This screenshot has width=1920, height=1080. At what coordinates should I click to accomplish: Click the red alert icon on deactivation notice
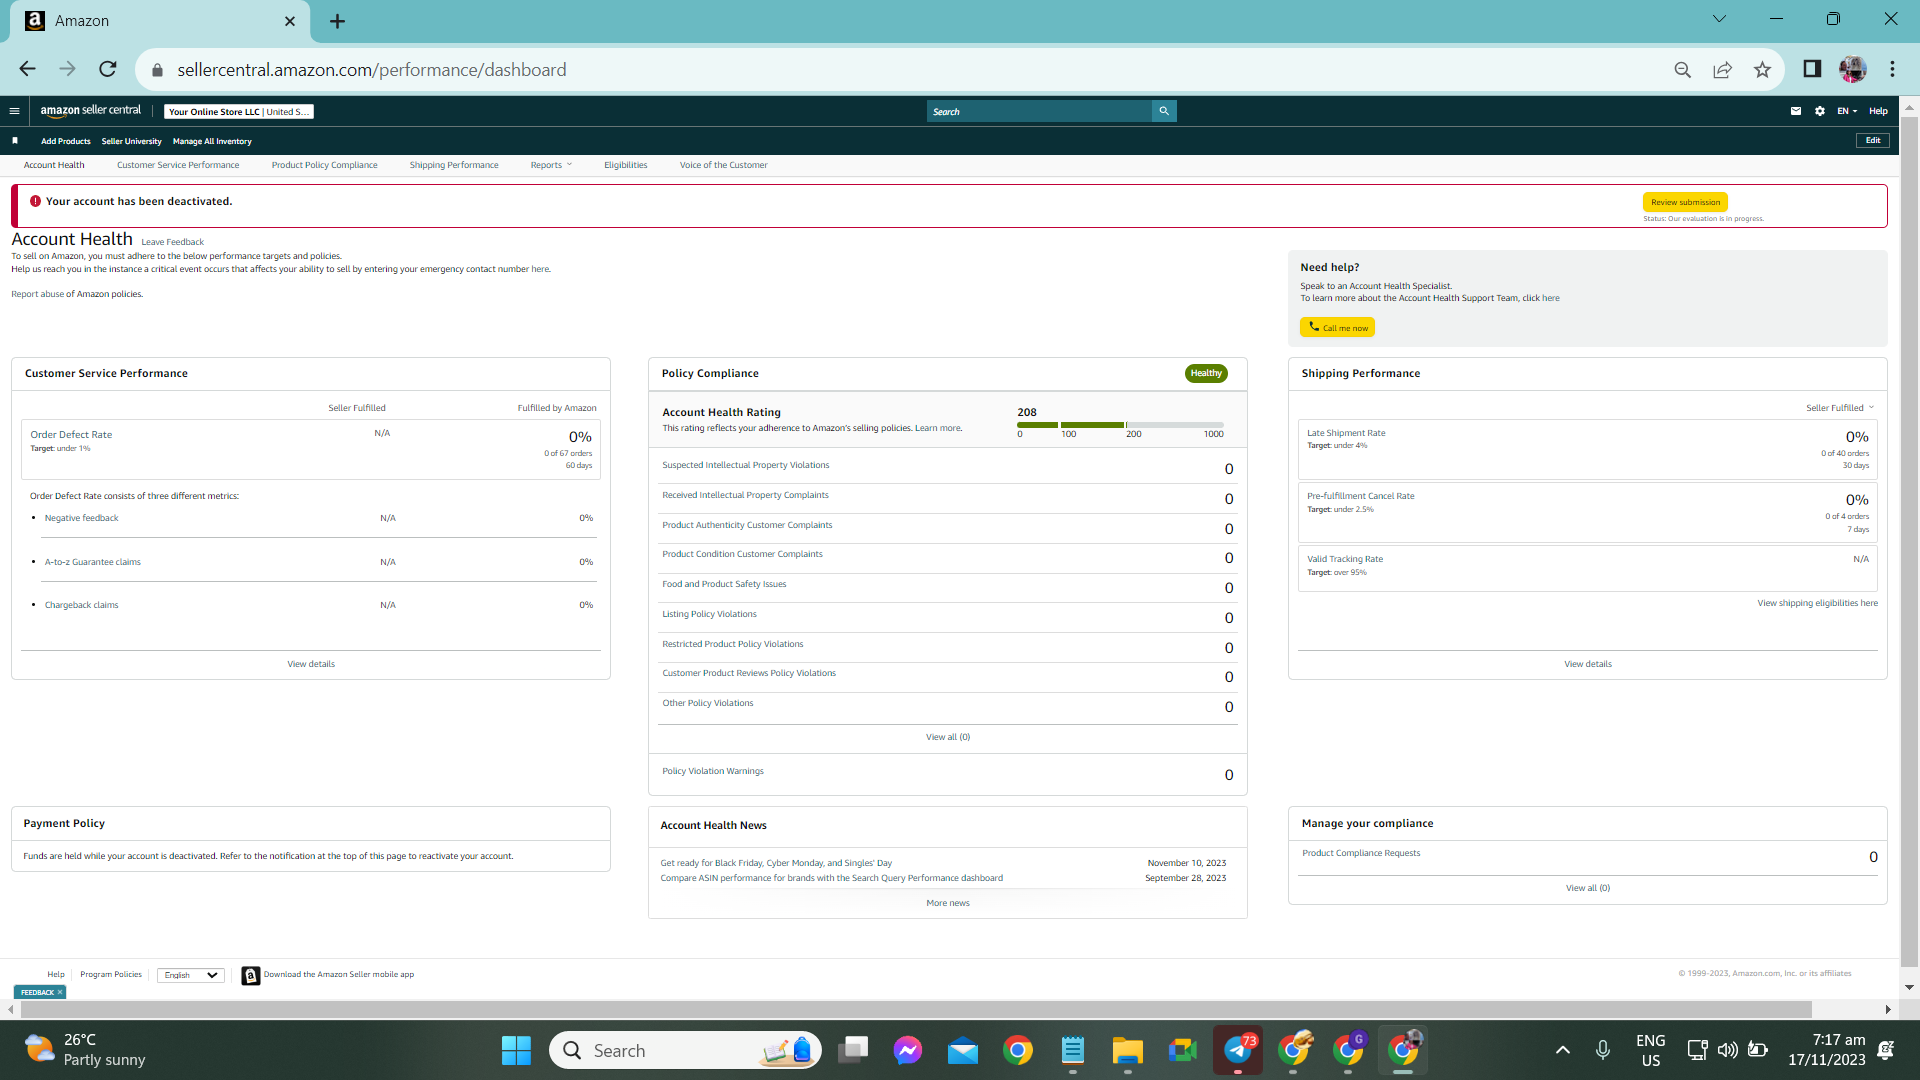click(x=36, y=201)
